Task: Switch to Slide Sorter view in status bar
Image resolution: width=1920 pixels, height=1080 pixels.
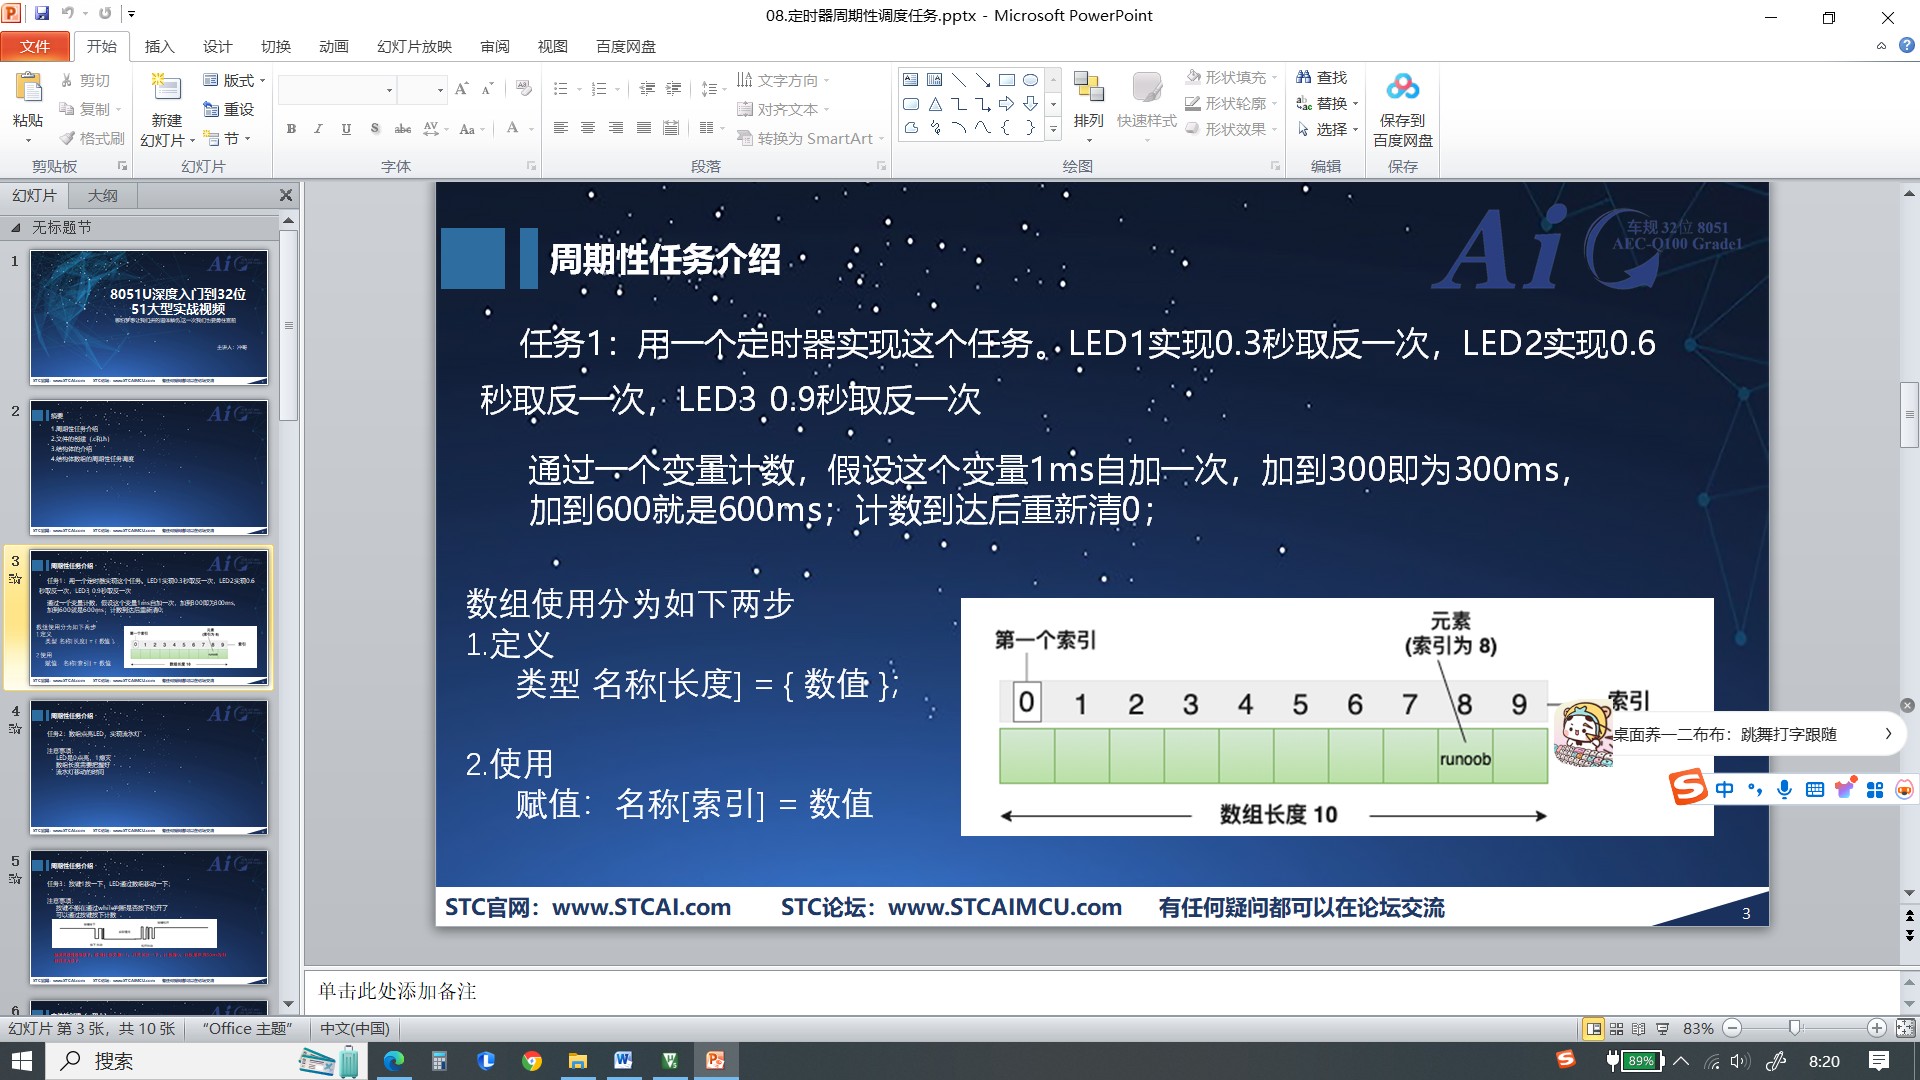Action: coord(1616,1028)
